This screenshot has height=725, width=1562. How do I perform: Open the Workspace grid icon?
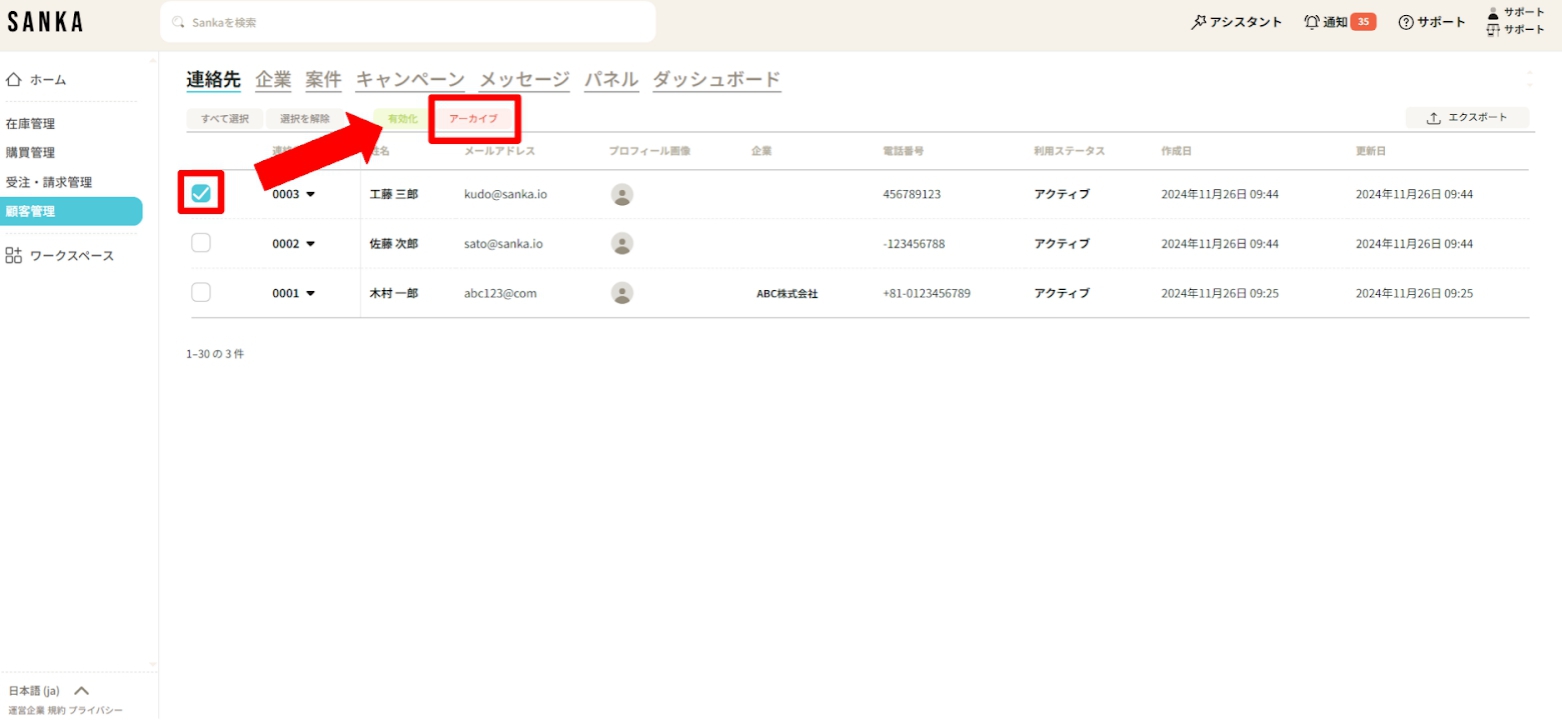pos(14,256)
